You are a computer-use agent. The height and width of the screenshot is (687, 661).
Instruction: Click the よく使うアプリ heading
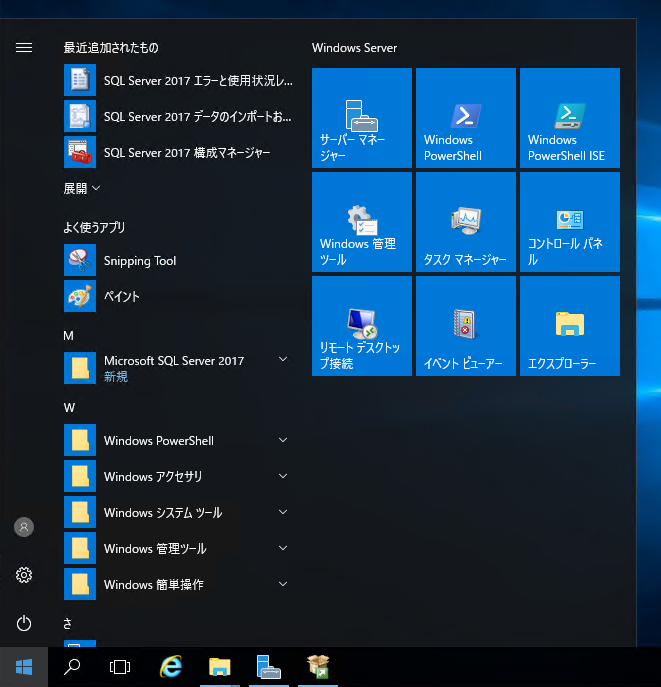(x=94, y=227)
